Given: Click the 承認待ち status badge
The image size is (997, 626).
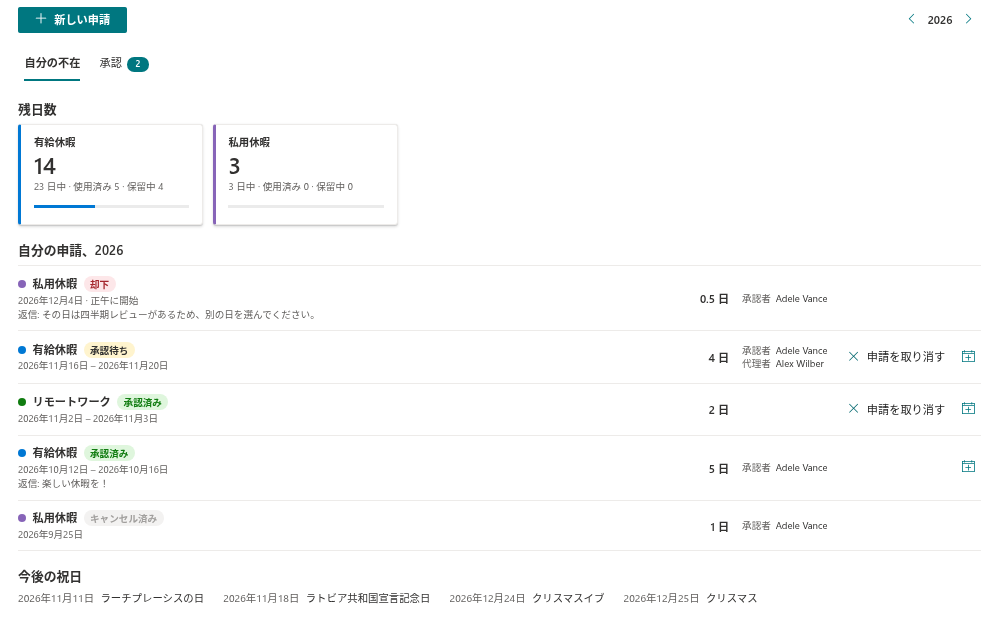Looking at the screenshot, I should pos(109,350).
